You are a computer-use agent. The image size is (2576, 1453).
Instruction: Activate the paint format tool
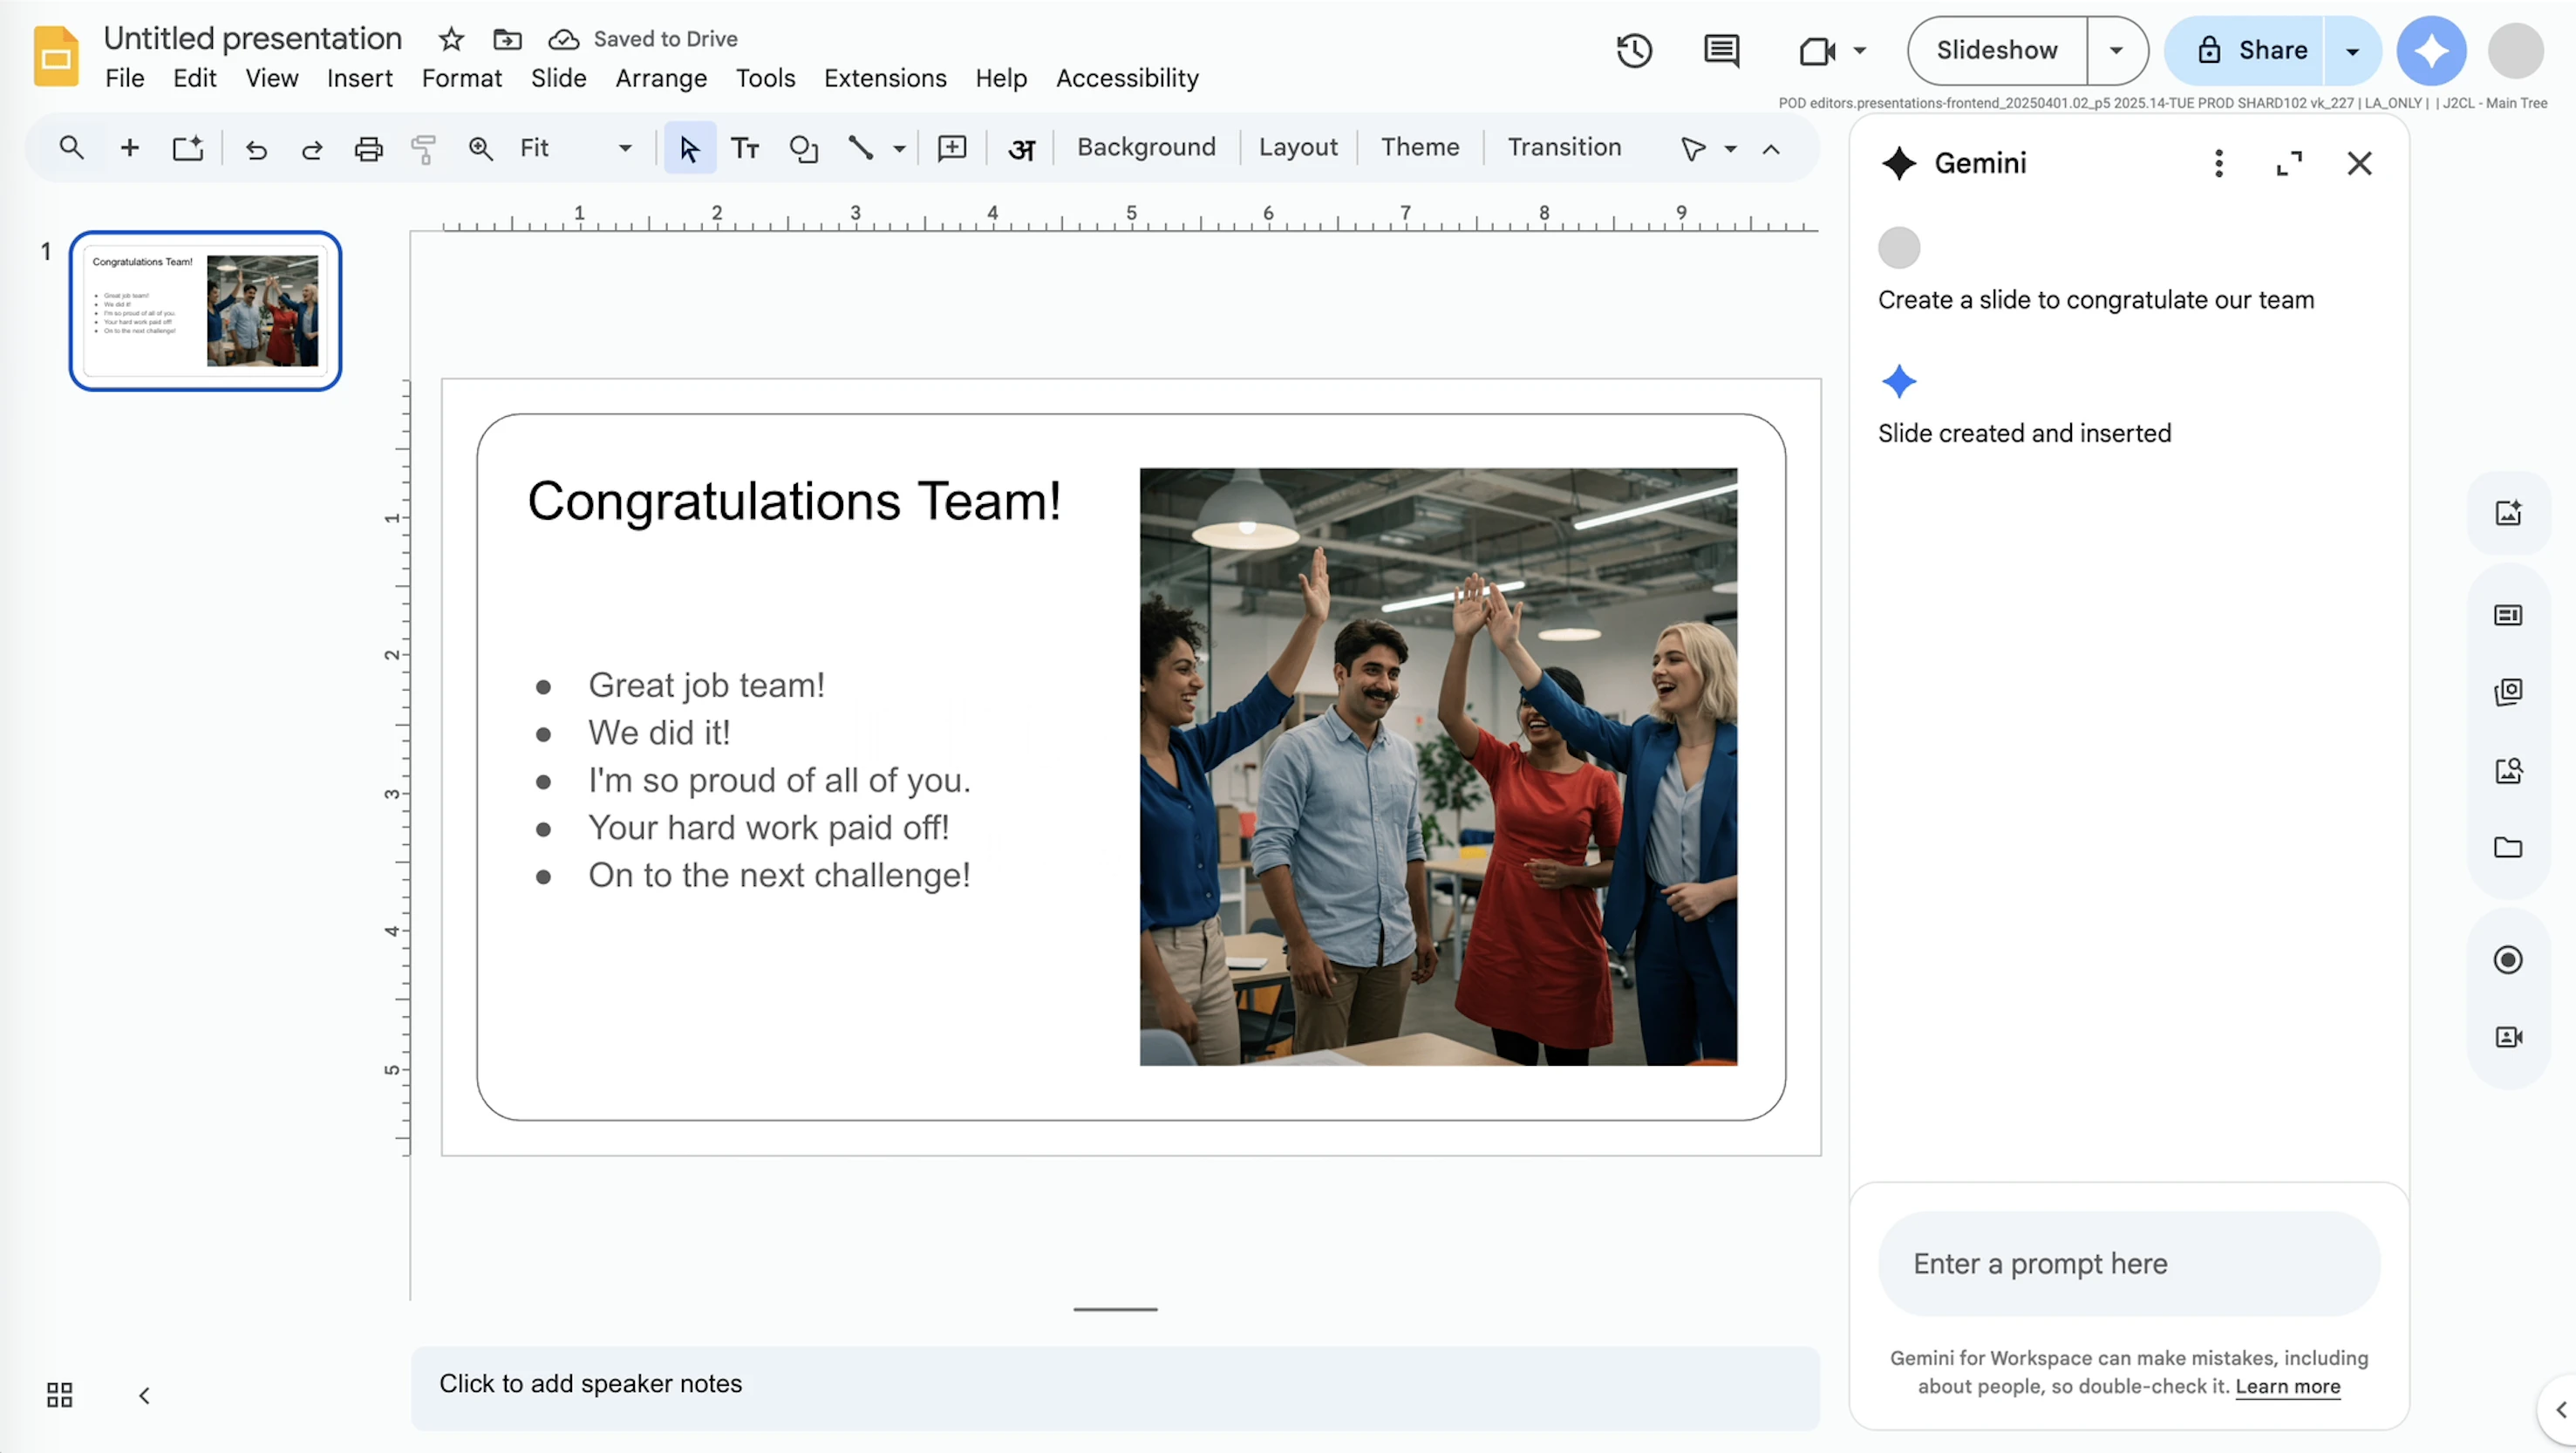click(422, 148)
